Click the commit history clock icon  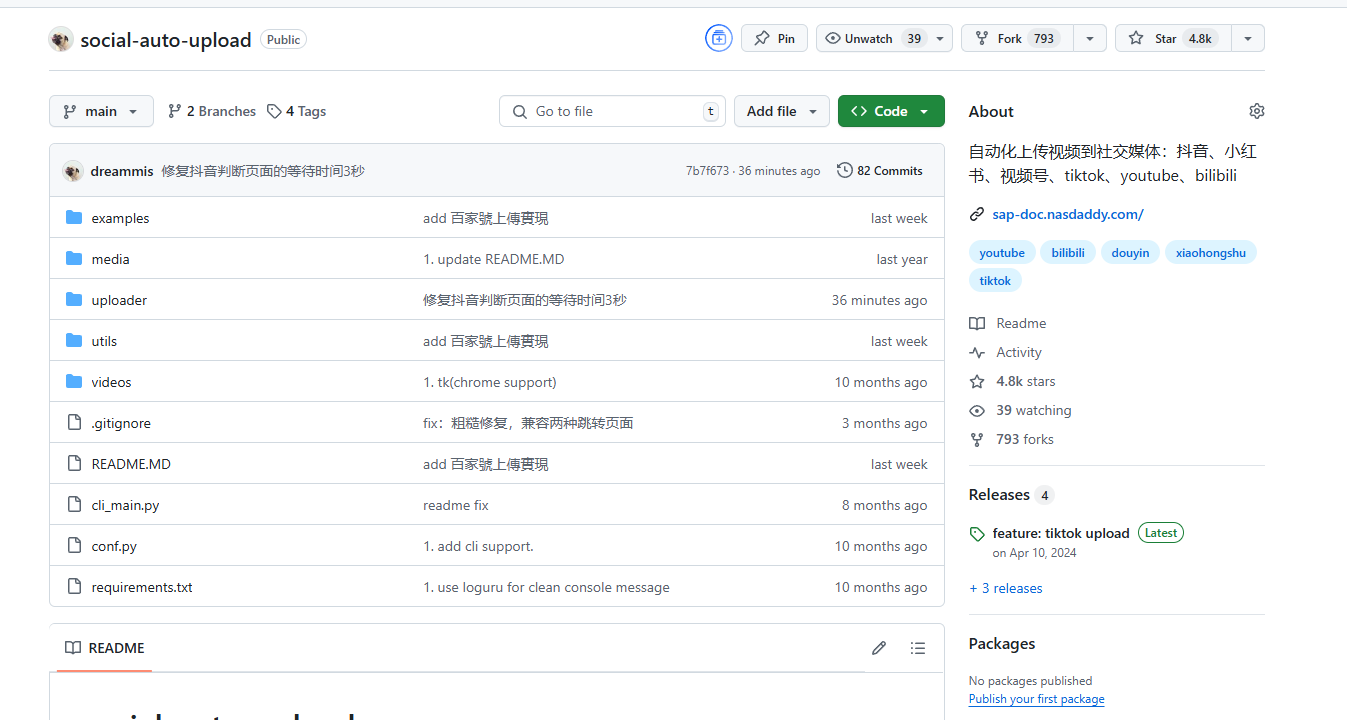[845, 171]
